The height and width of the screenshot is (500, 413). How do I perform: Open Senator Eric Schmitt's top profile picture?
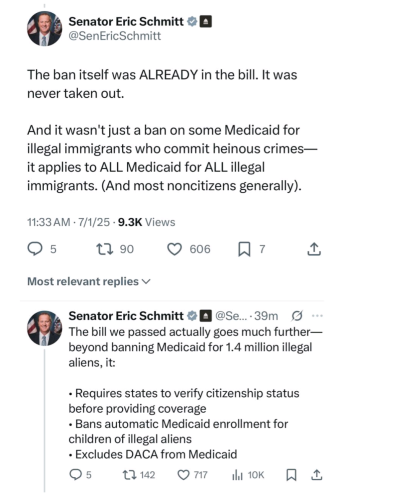tap(44, 29)
